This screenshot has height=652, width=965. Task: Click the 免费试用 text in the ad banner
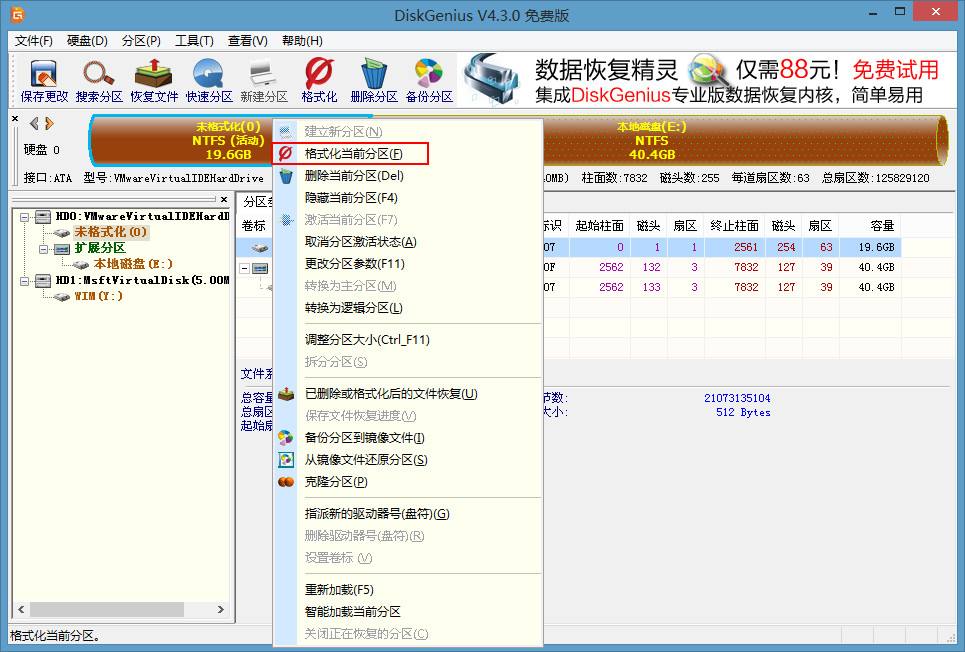895,70
